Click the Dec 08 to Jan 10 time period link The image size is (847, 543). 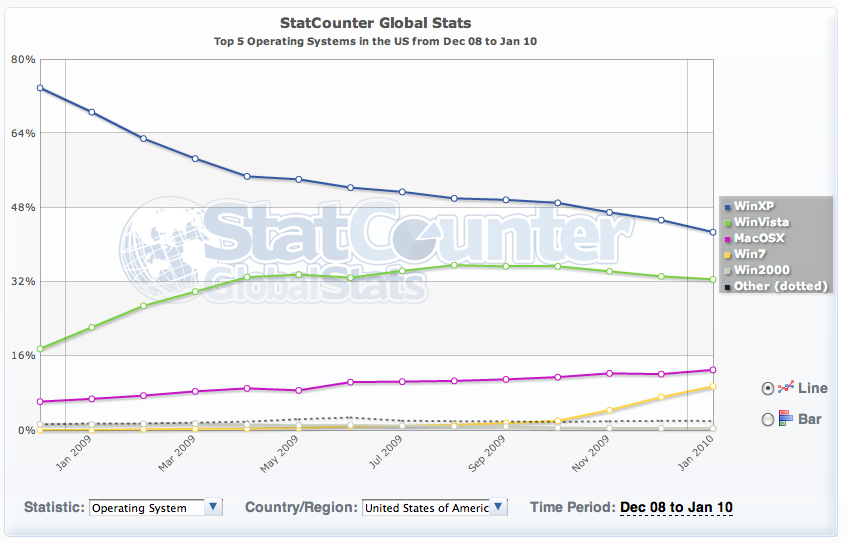[676, 508]
